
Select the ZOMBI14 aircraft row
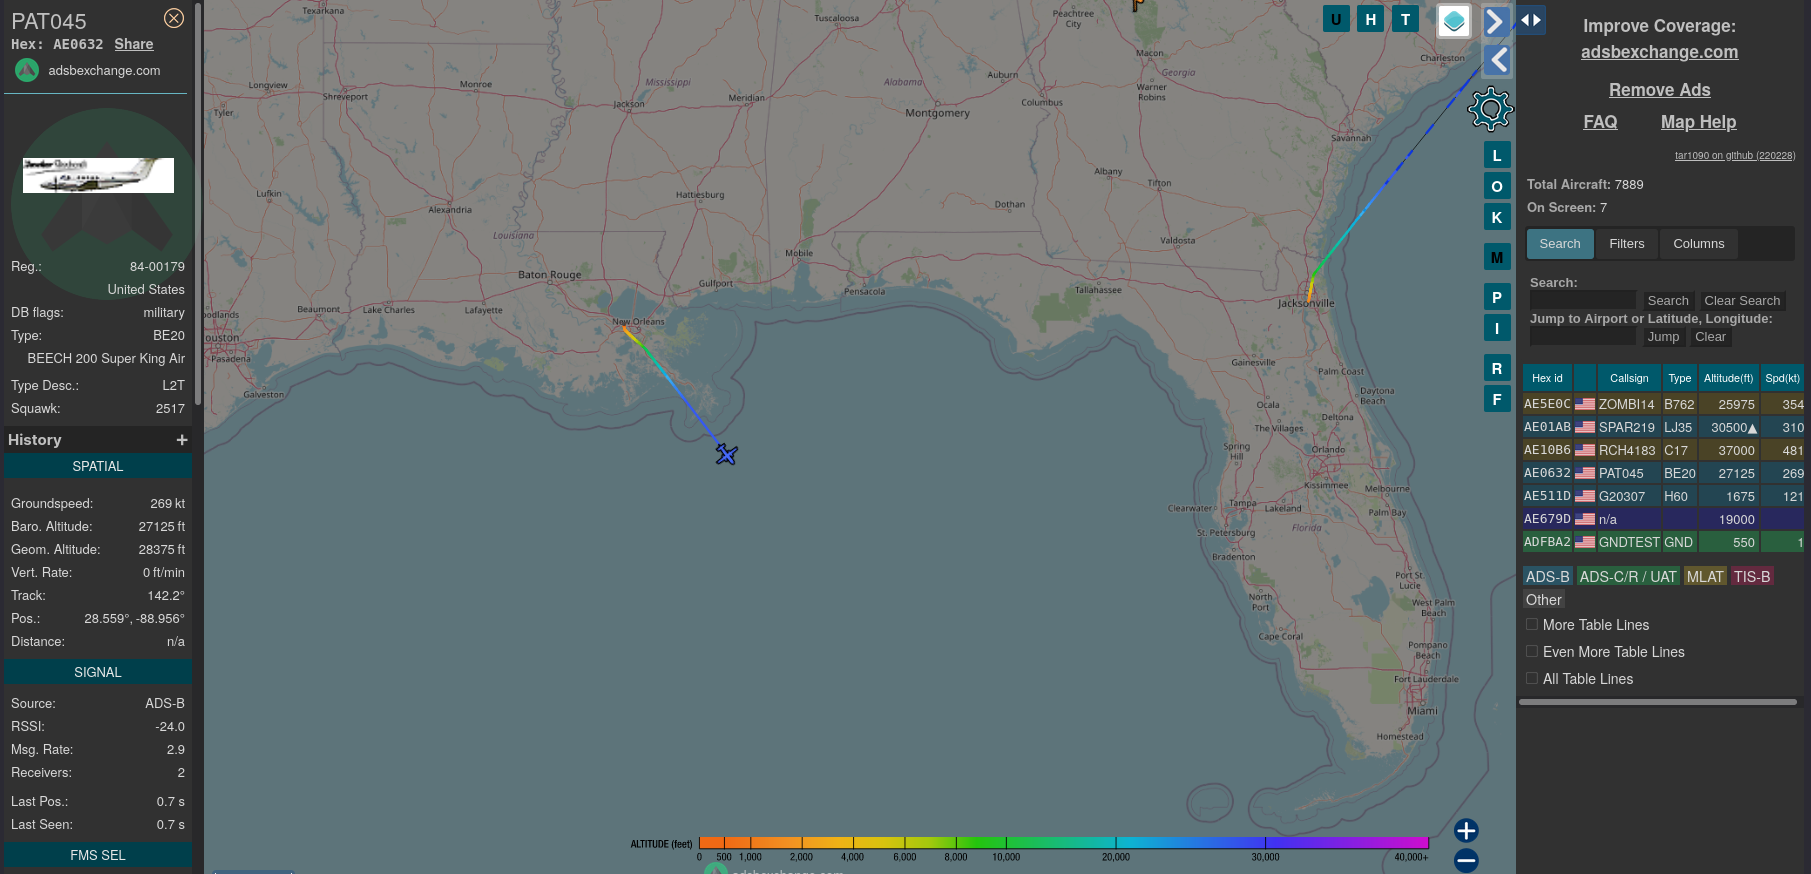[x=1663, y=404]
